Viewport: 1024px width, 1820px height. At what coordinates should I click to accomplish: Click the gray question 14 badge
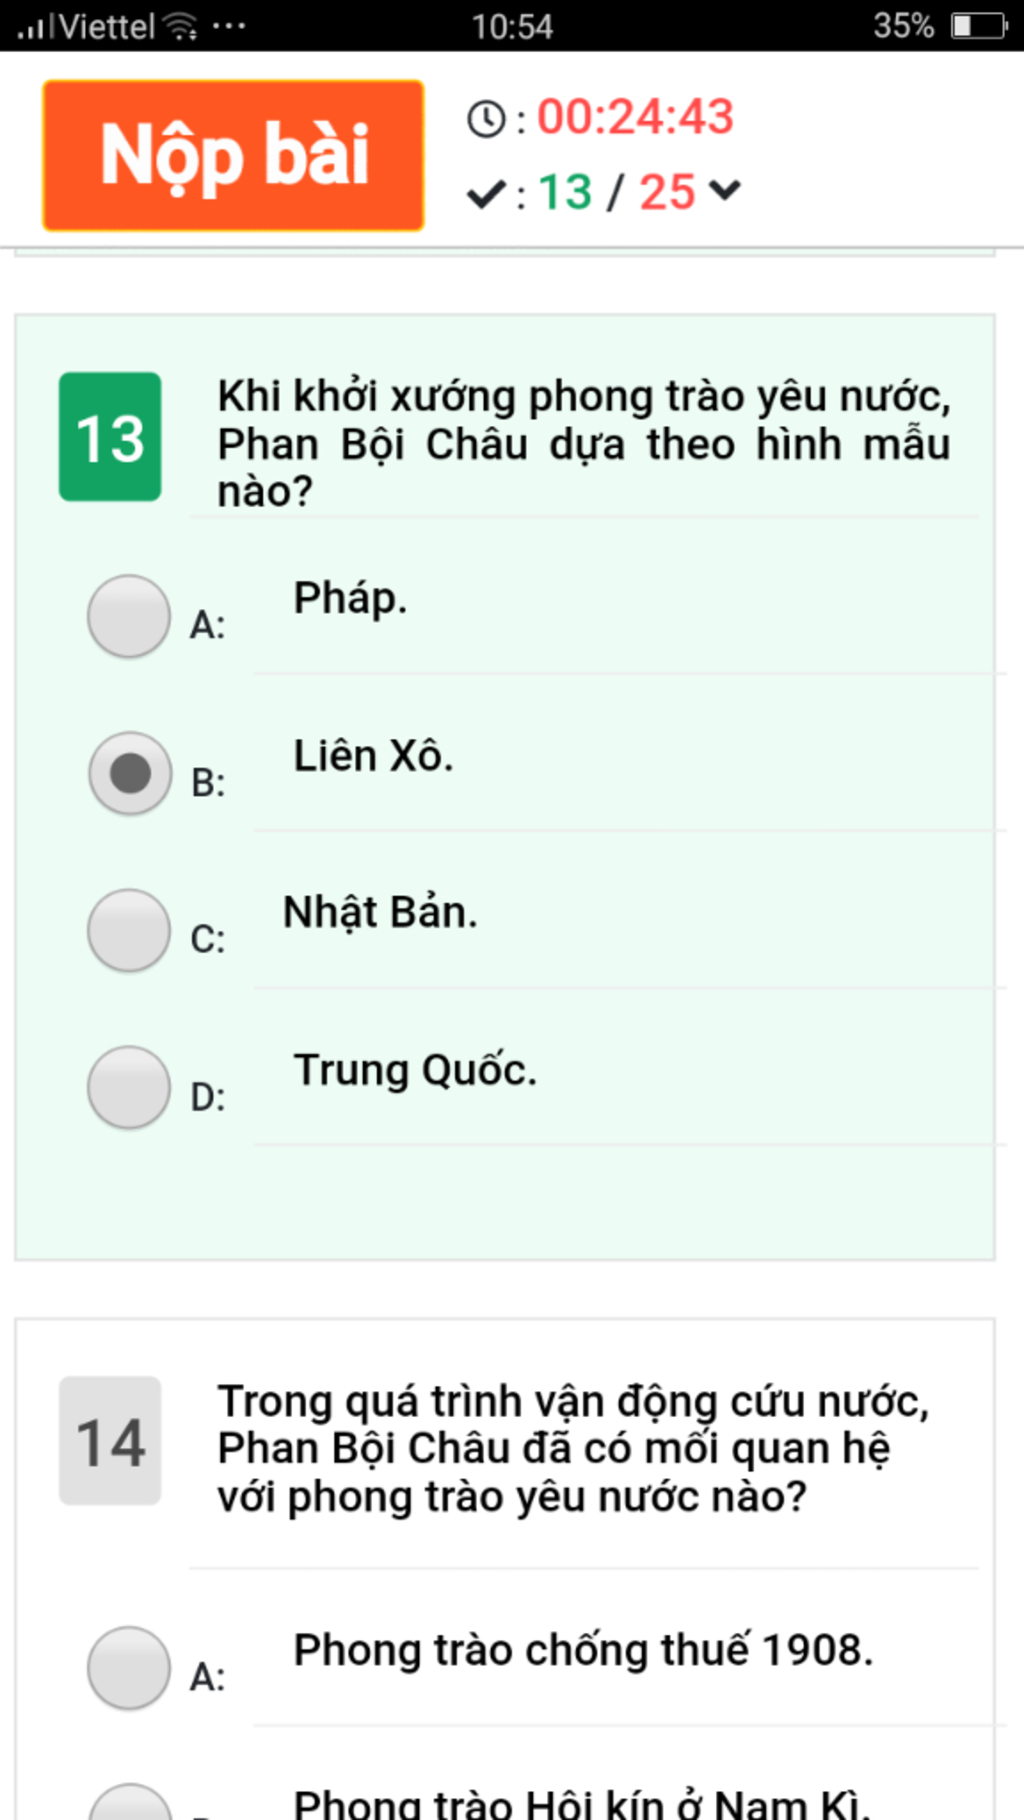click(110, 1441)
